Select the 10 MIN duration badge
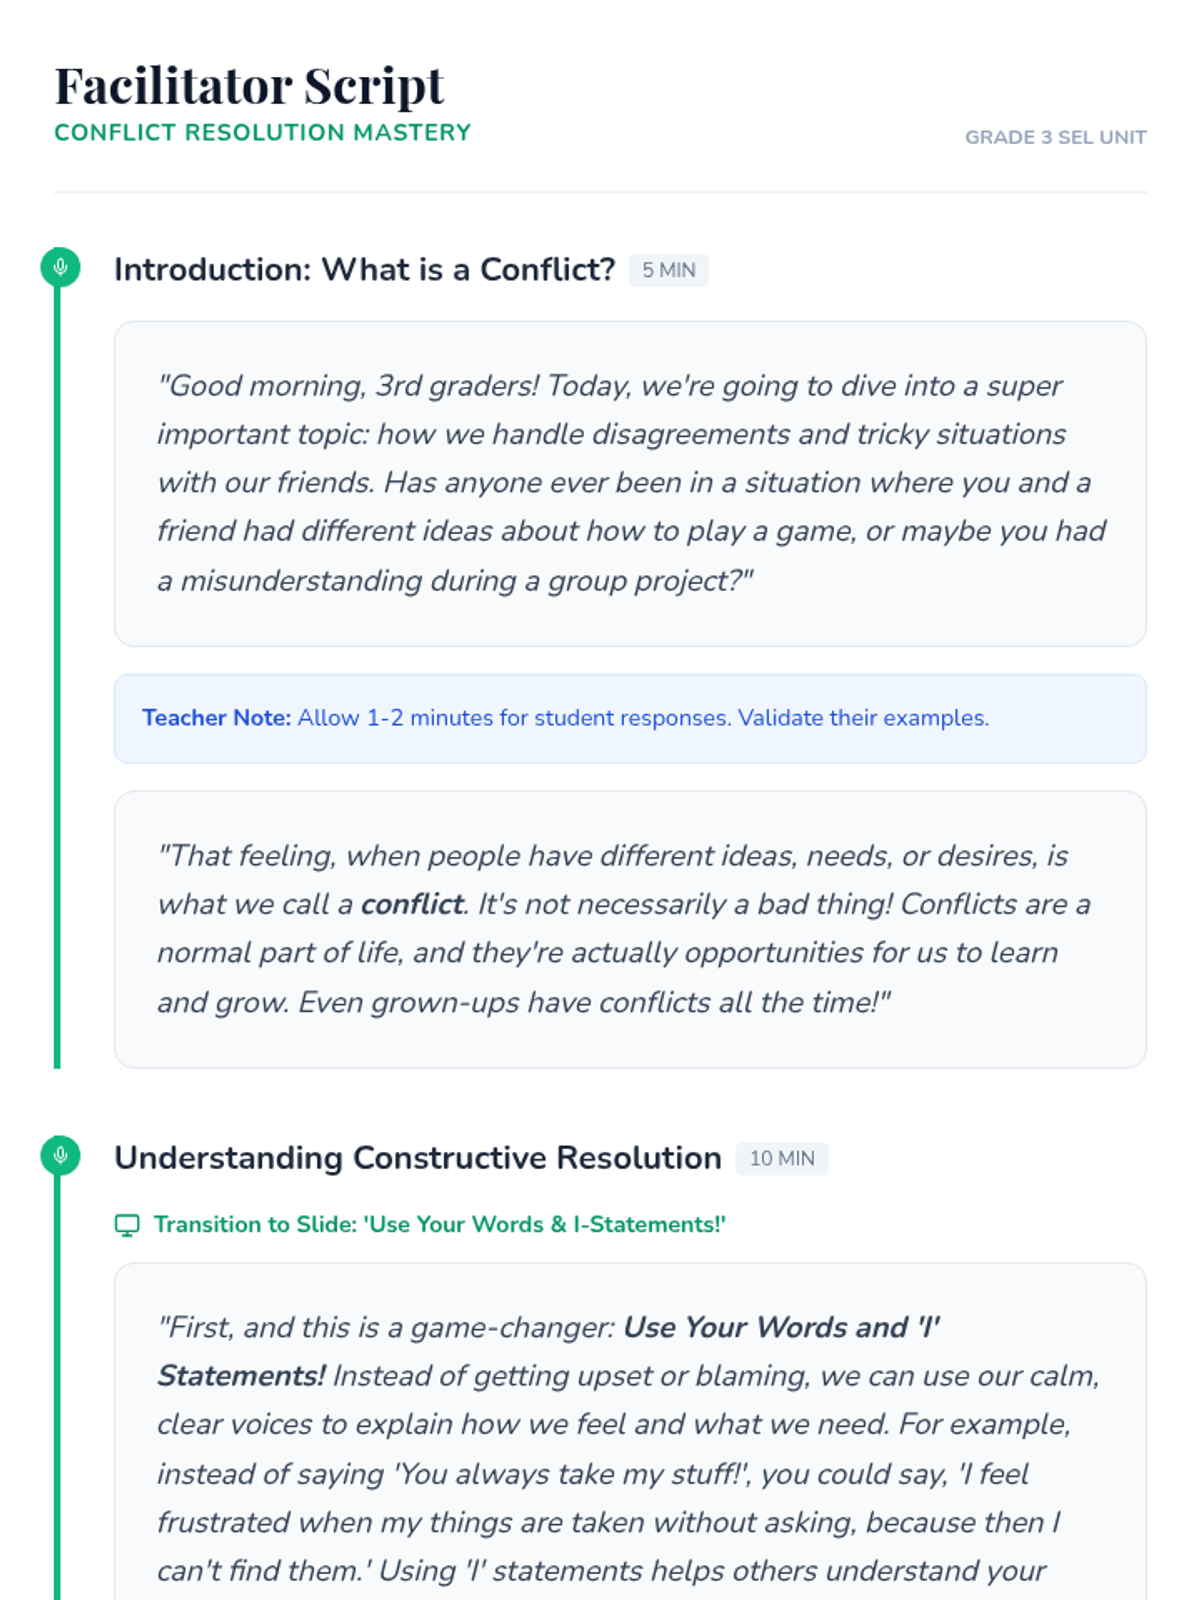The image size is (1200, 1600). point(782,1158)
